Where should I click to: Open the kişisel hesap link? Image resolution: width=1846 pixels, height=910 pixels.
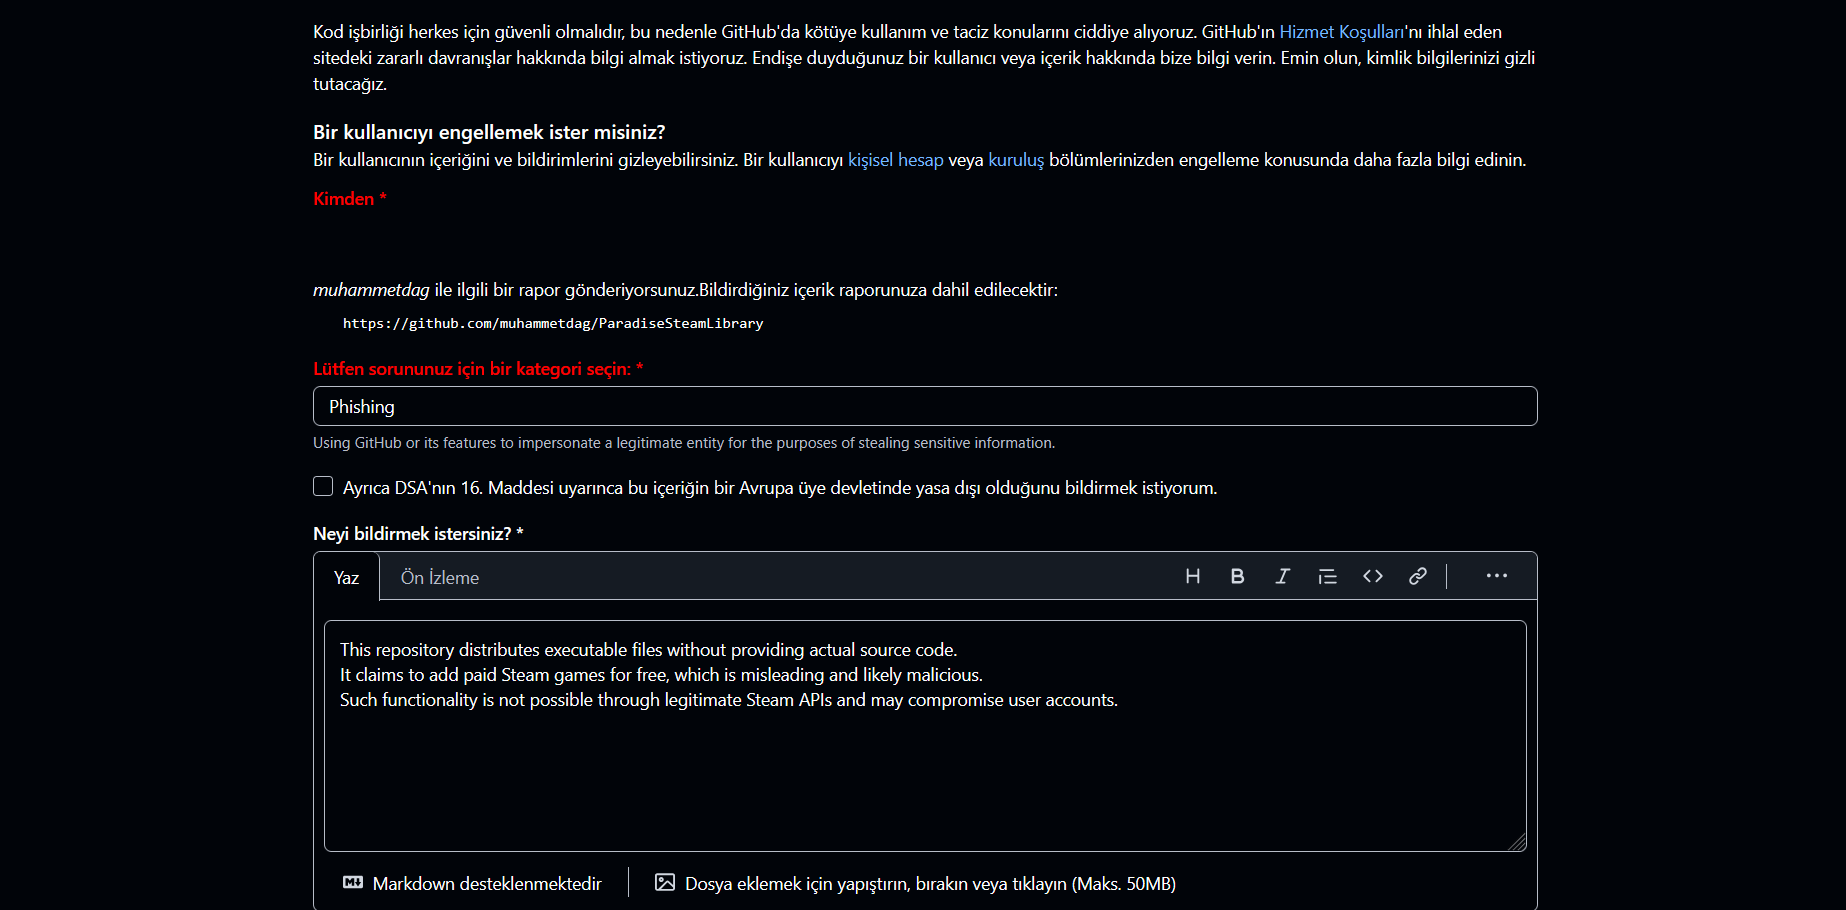(x=896, y=160)
